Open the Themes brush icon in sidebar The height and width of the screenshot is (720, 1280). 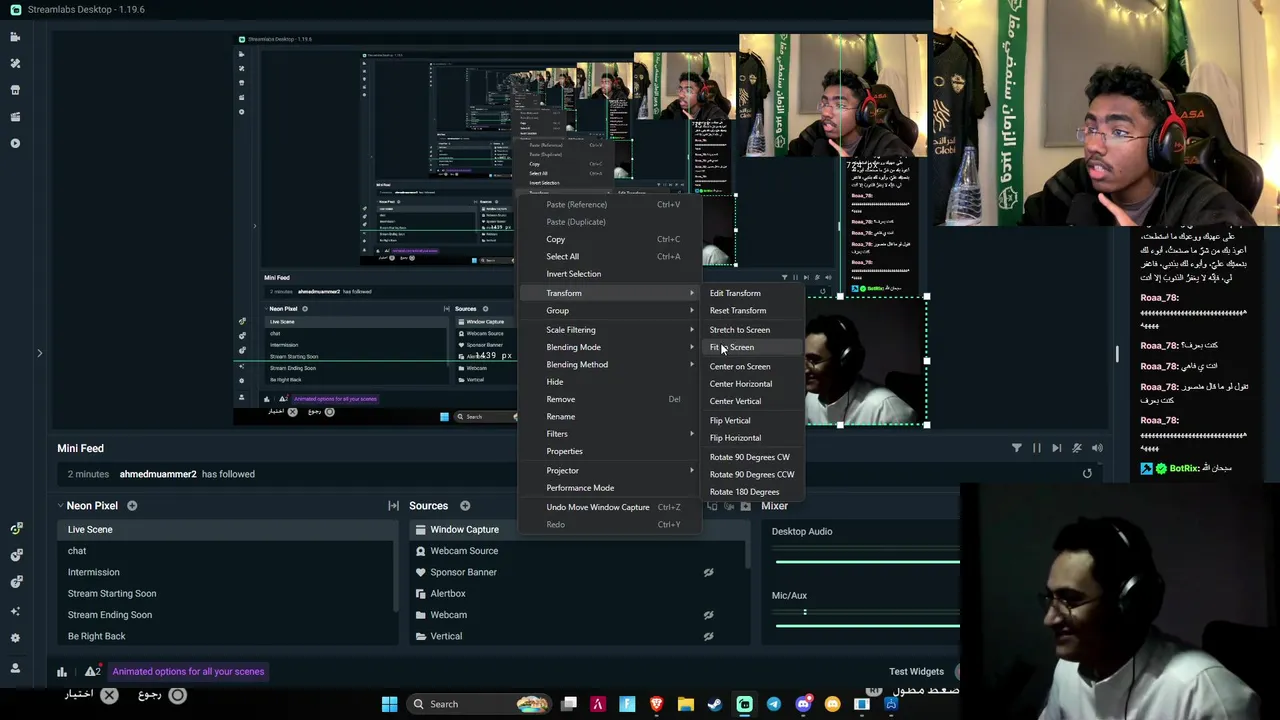[15, 63]
